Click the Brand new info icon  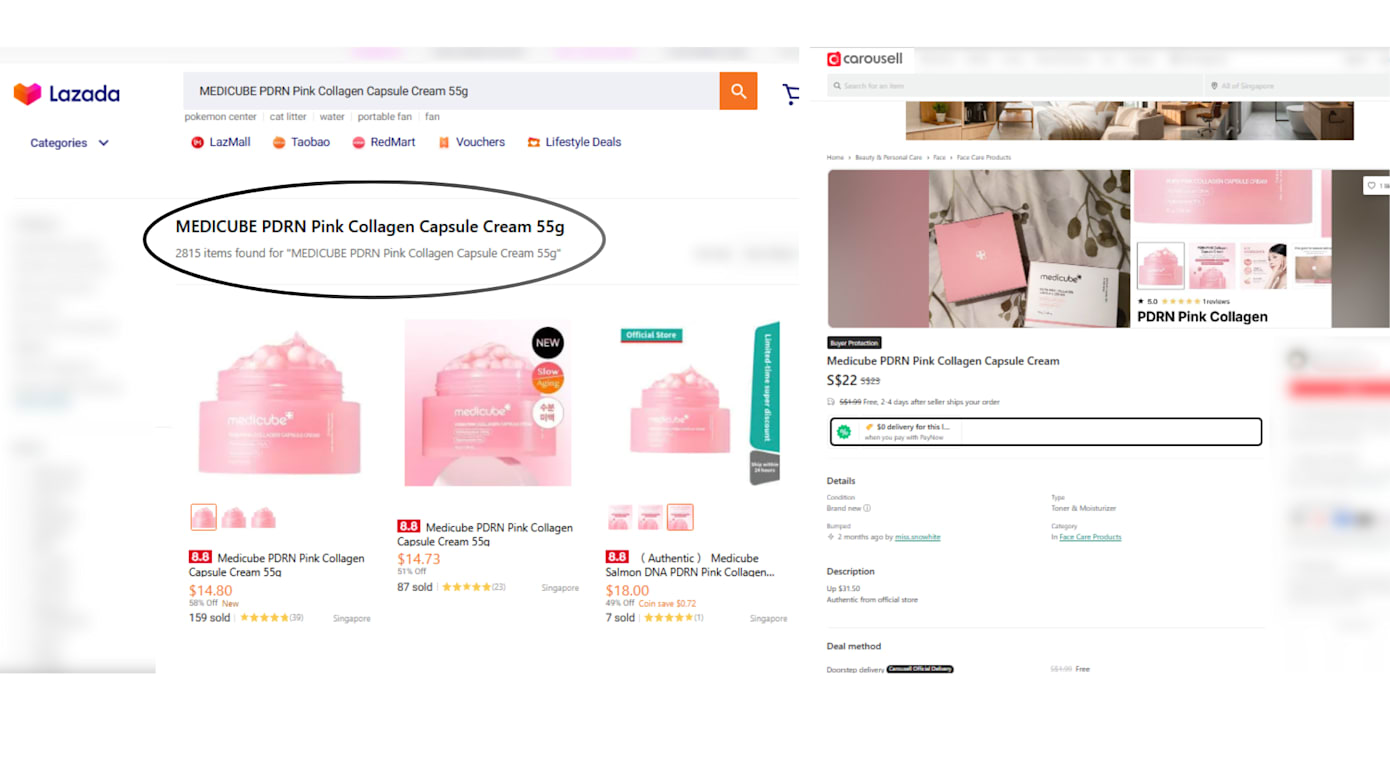pos(867,508)
